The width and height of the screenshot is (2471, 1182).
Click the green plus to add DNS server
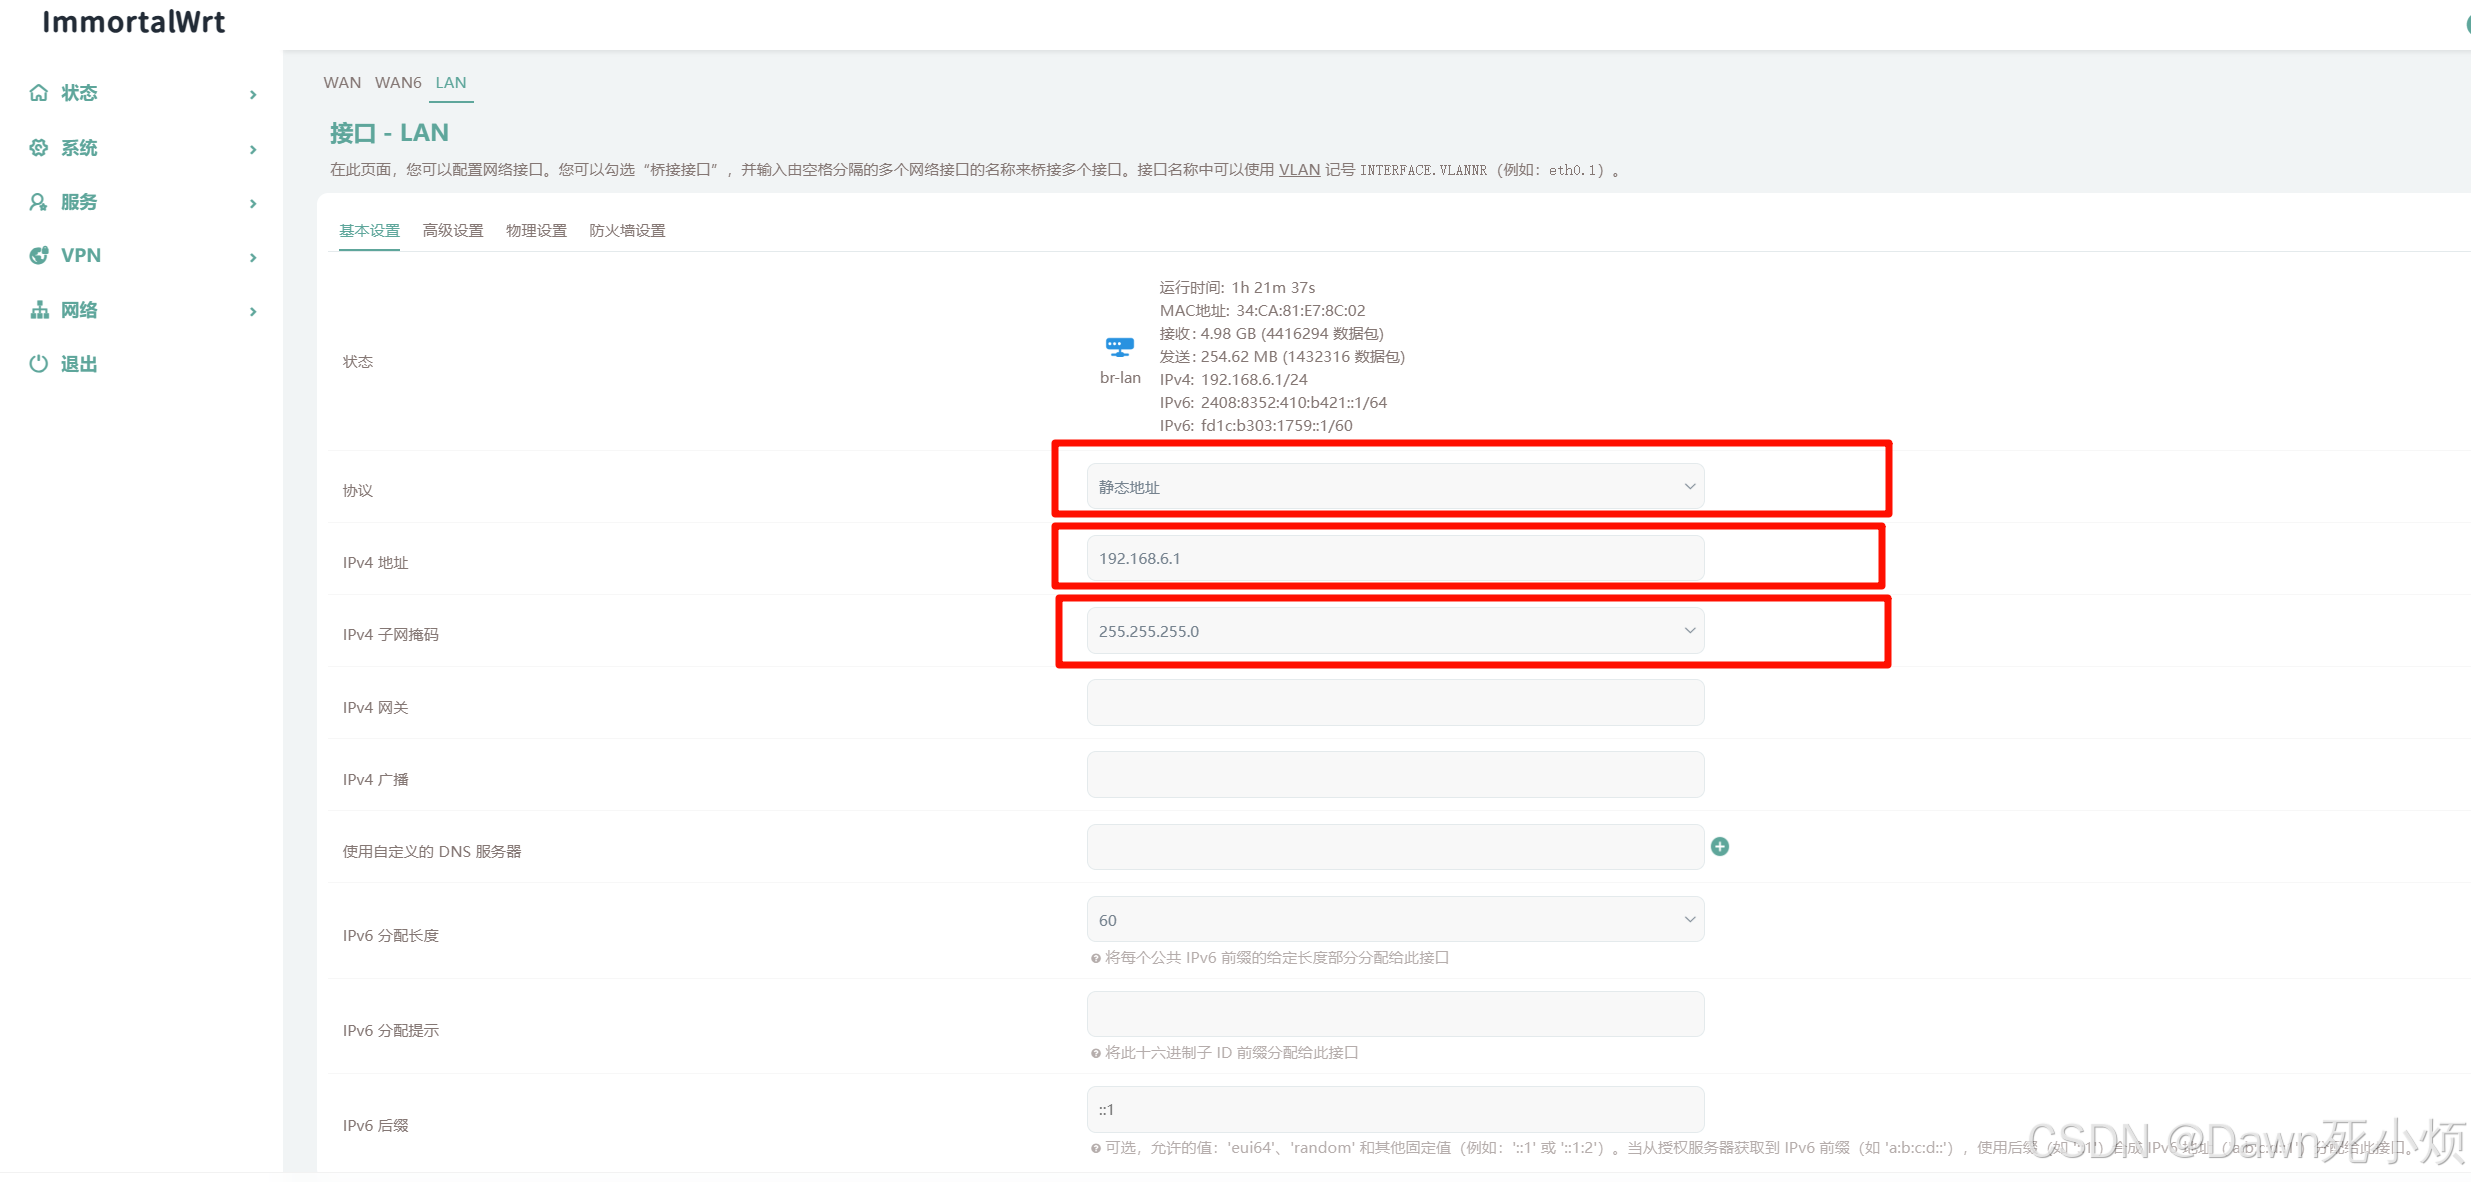(1719, 847)
